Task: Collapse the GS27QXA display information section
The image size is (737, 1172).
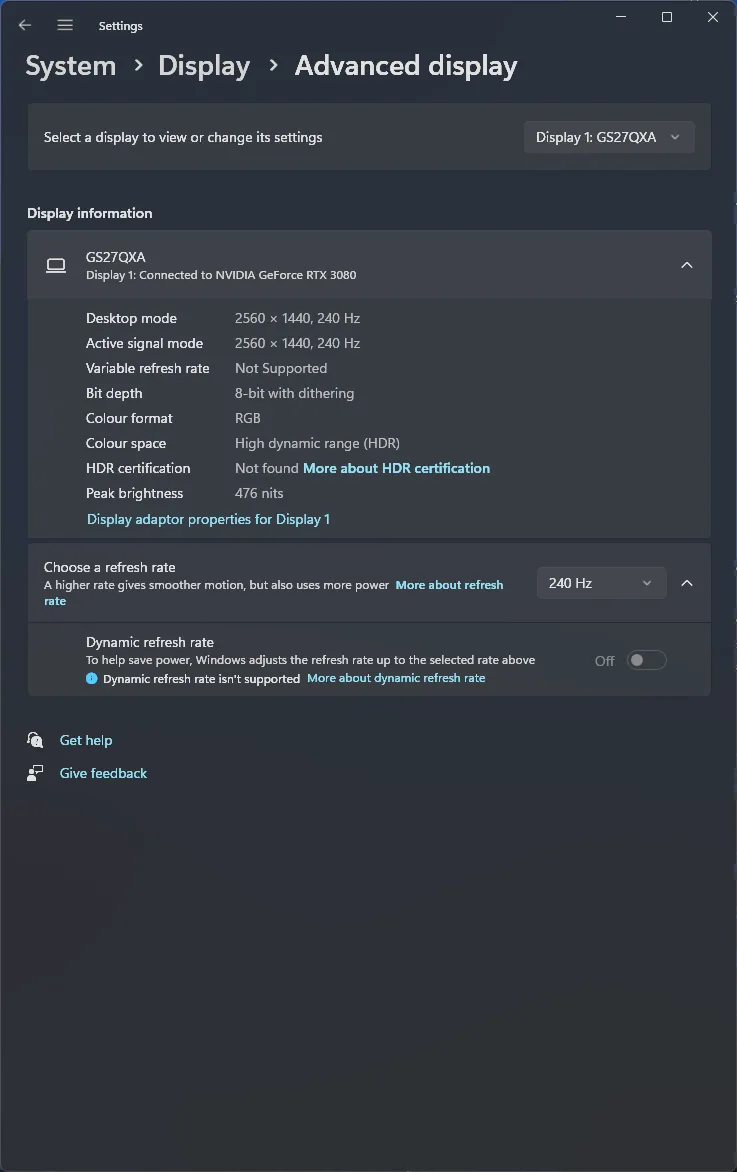Action: [x=687, y=265]
